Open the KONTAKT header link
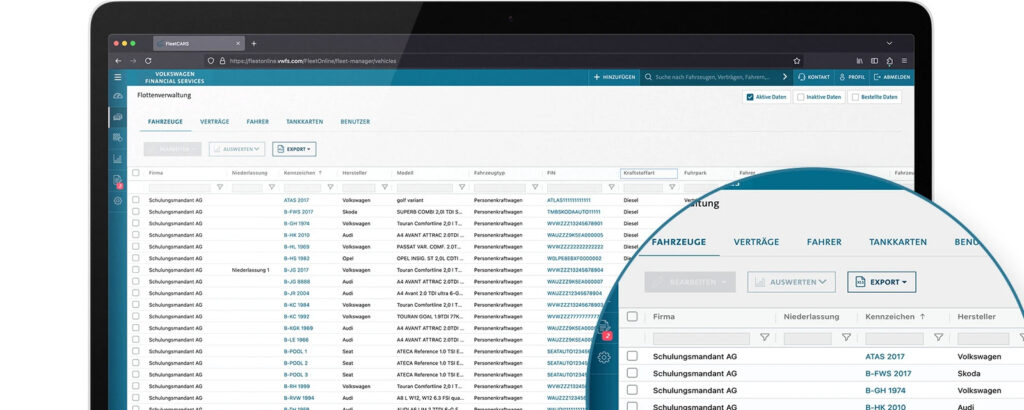 [x=814, y=77]
